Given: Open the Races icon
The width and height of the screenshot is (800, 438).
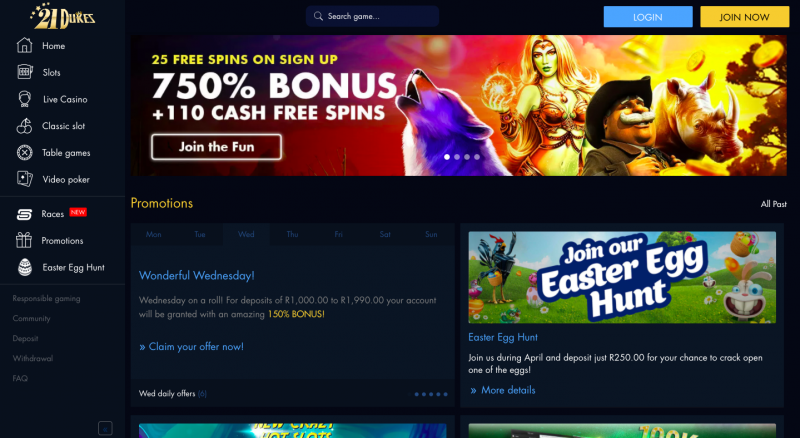Looking at the screenshot, I should (x=24, y=214).
